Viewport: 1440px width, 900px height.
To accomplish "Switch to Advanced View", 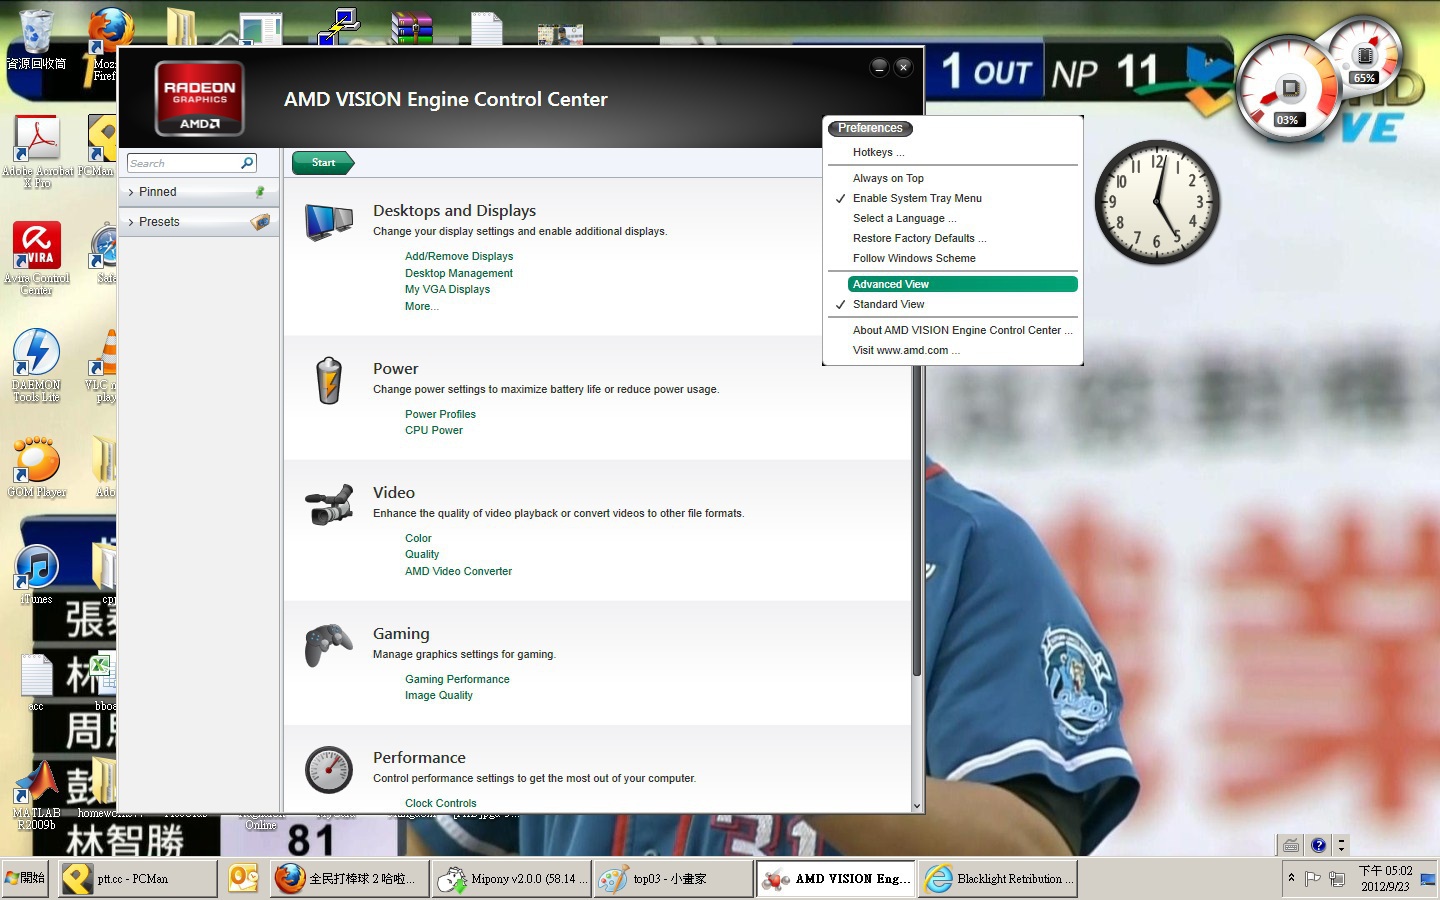I will pos(962,284).
